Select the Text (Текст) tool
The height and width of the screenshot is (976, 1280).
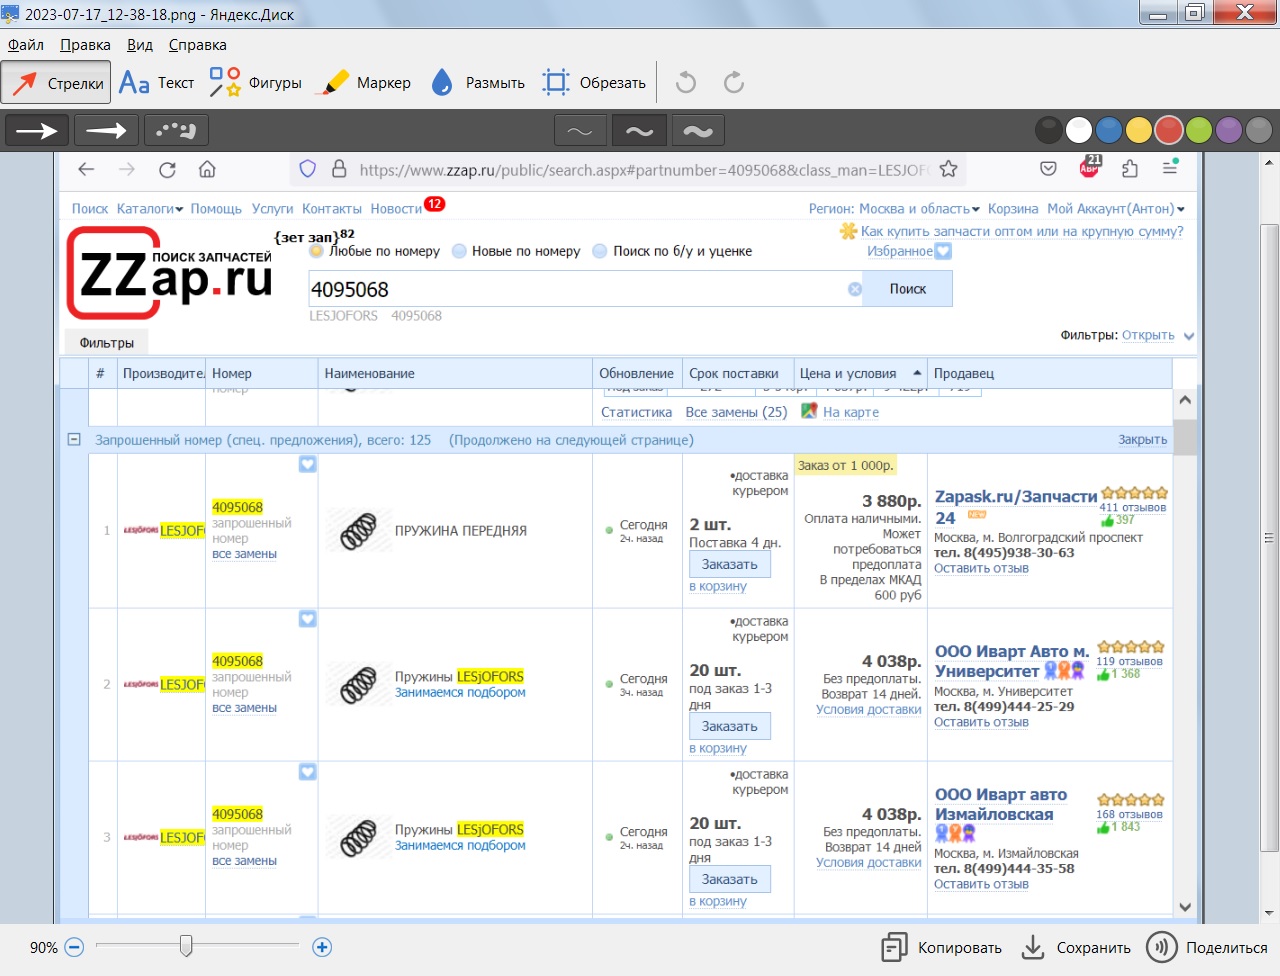click(156, 83)
